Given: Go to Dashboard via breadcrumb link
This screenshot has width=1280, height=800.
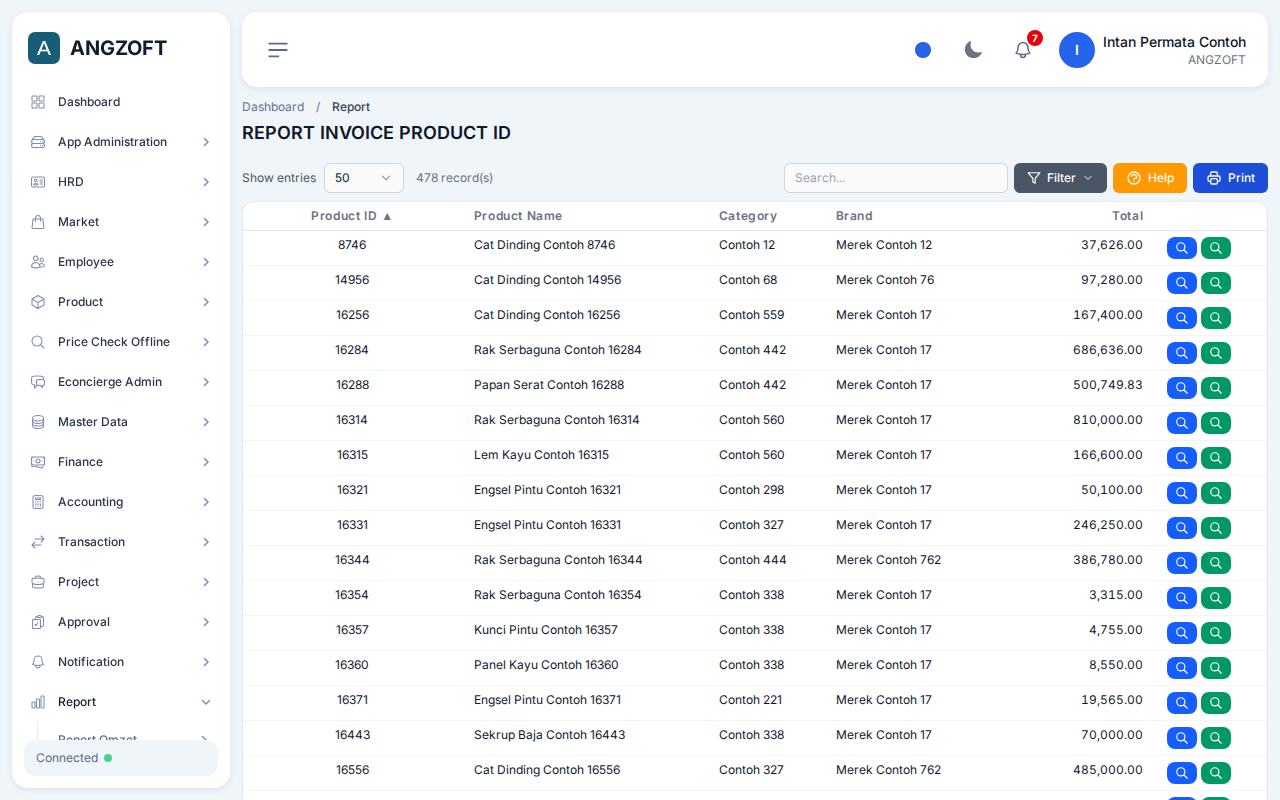Looking at the screenshot, I should [273, 107].
